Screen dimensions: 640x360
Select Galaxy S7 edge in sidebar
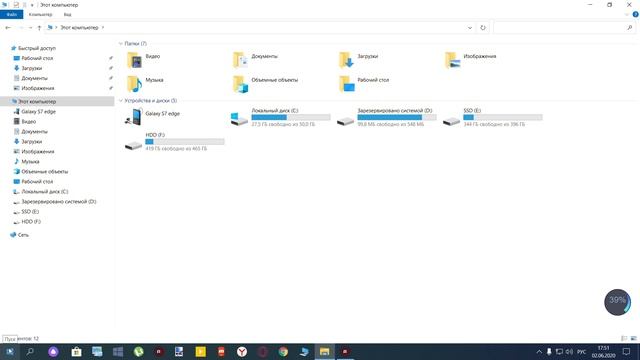tap(38, 111)
